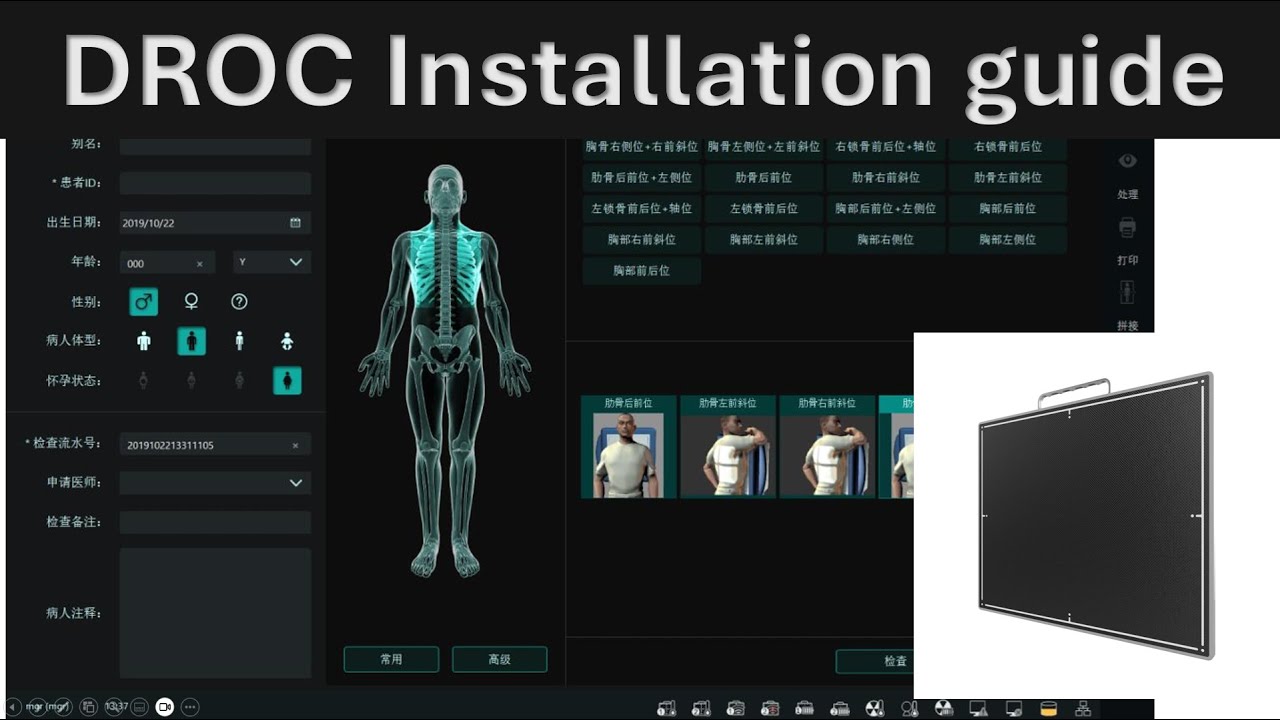Open the 肋骨右前斜位 position thumbnail
This screenshot has height=720, width=1280.
click(827, 447)
